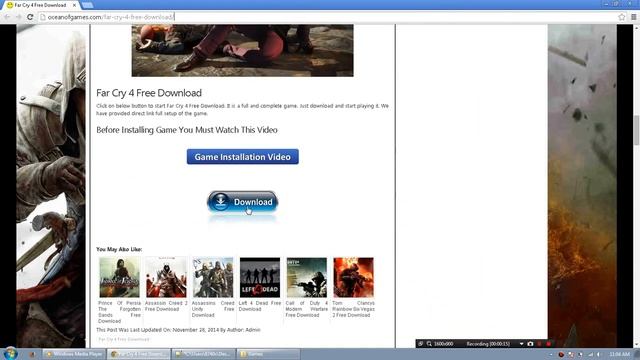This screenshot has width=640, height=360.
Task: Click the Game Installation Video button
Action: (242, 157)
